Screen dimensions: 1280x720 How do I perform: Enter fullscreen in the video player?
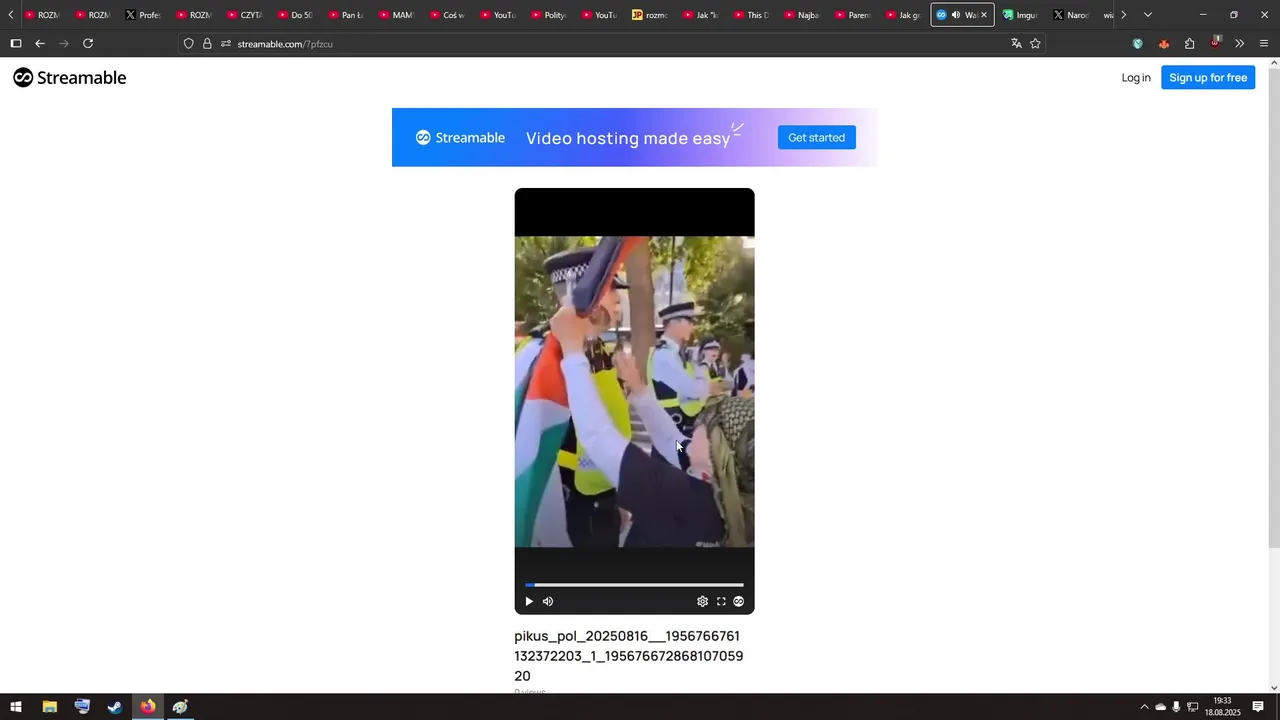point(721,601)
